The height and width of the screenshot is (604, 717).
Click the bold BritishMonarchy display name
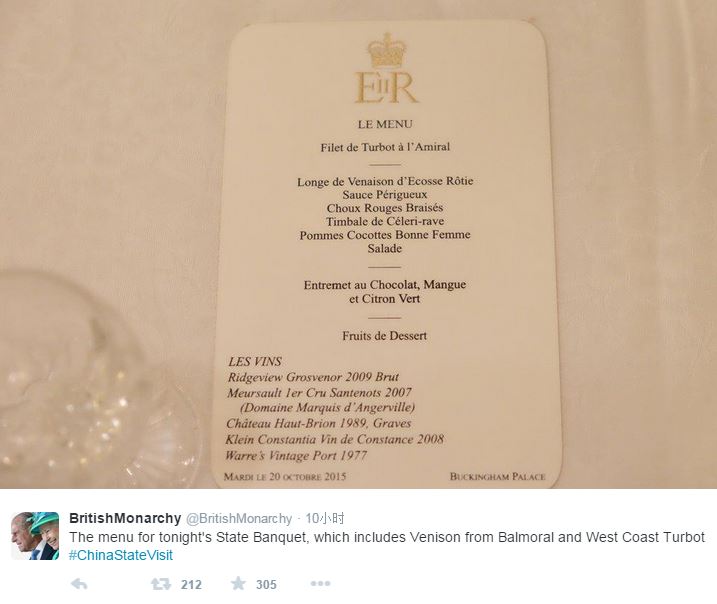pos(125,518)
